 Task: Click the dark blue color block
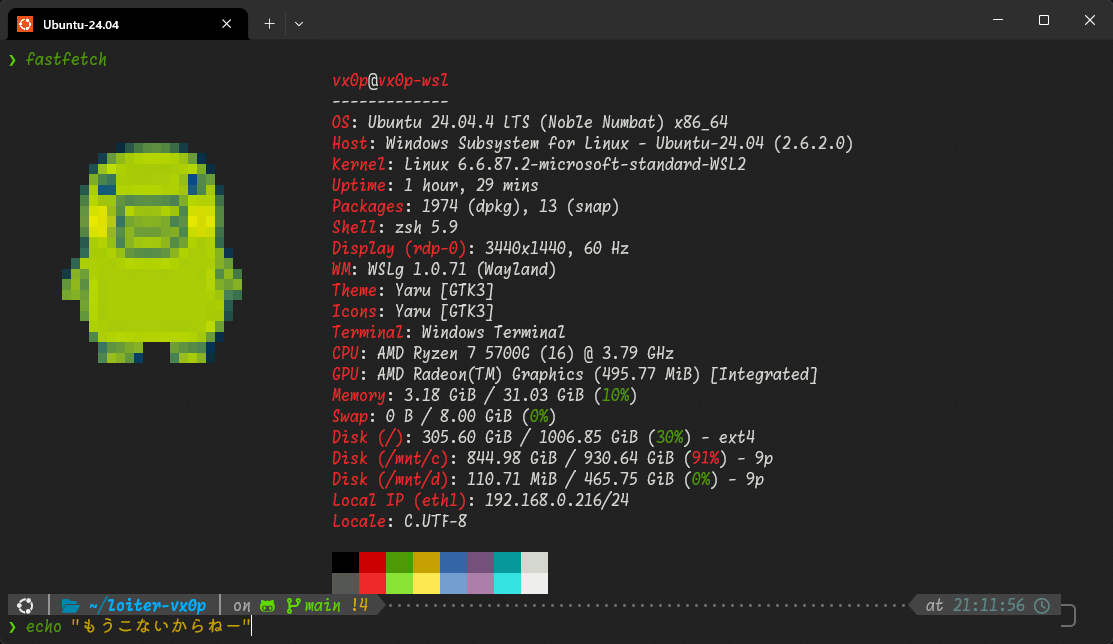(x=454, y=562)
